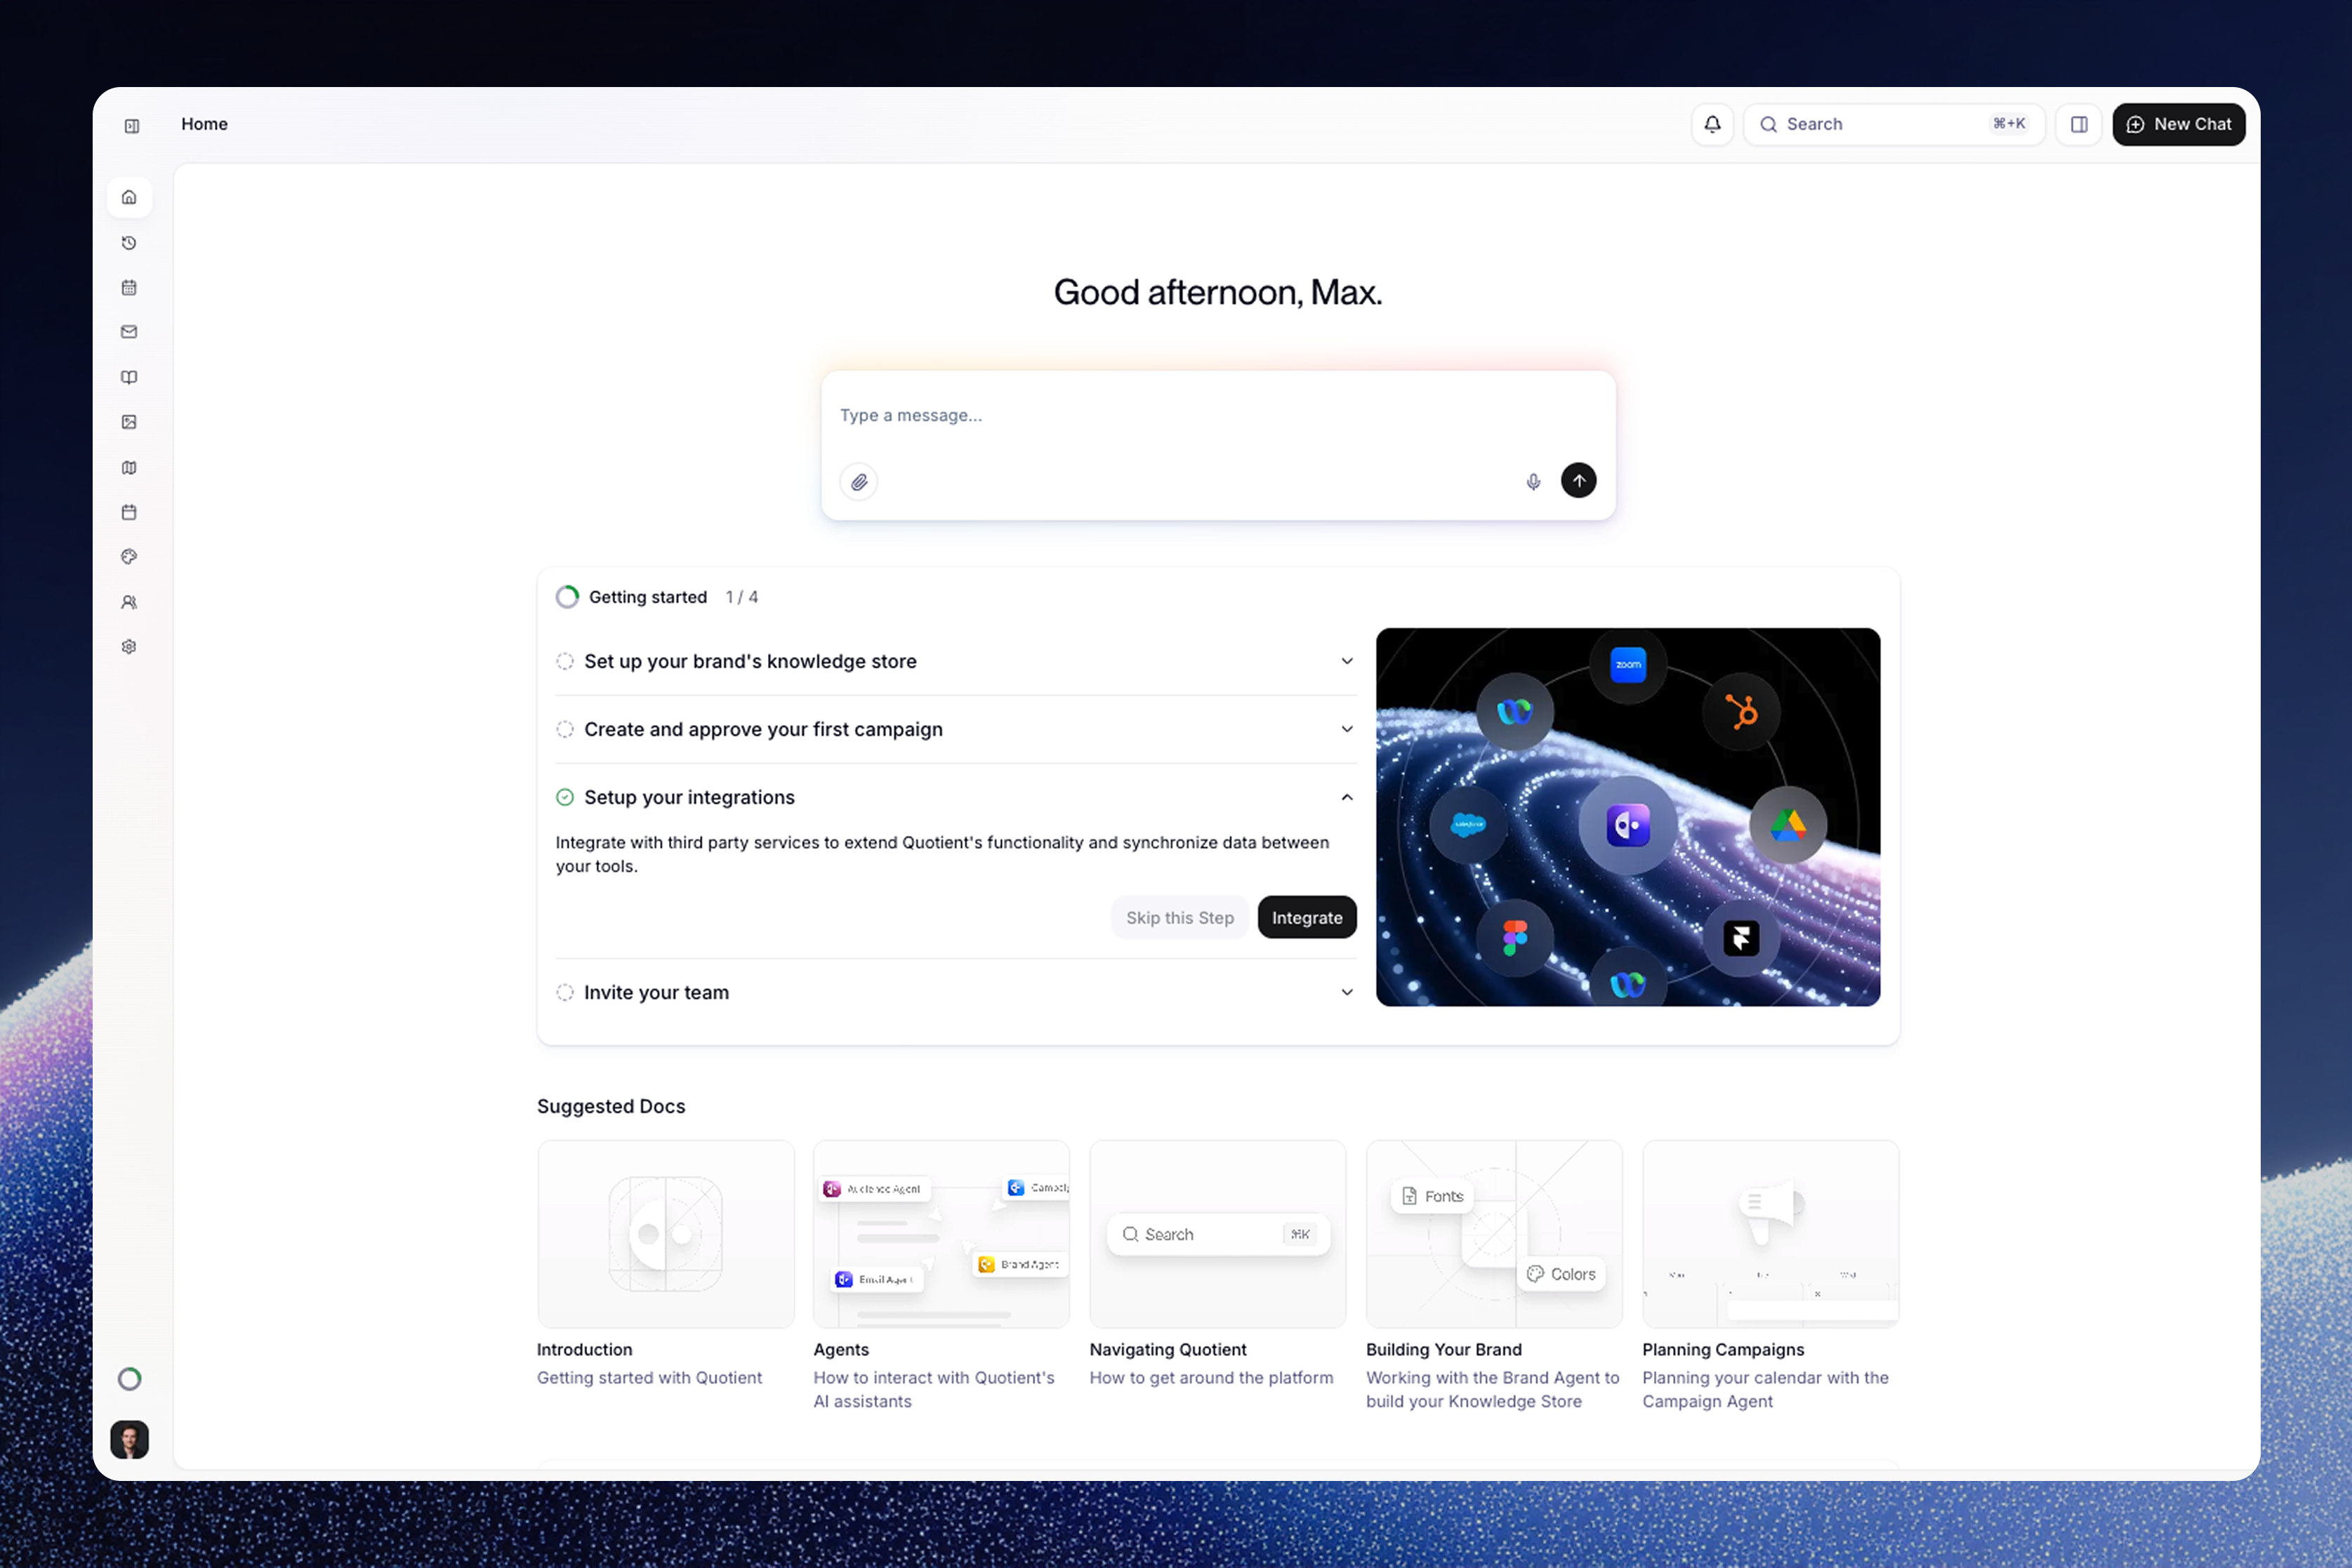
Task: Click the 'Skip this Step' button
Action: coord(1179,917)
